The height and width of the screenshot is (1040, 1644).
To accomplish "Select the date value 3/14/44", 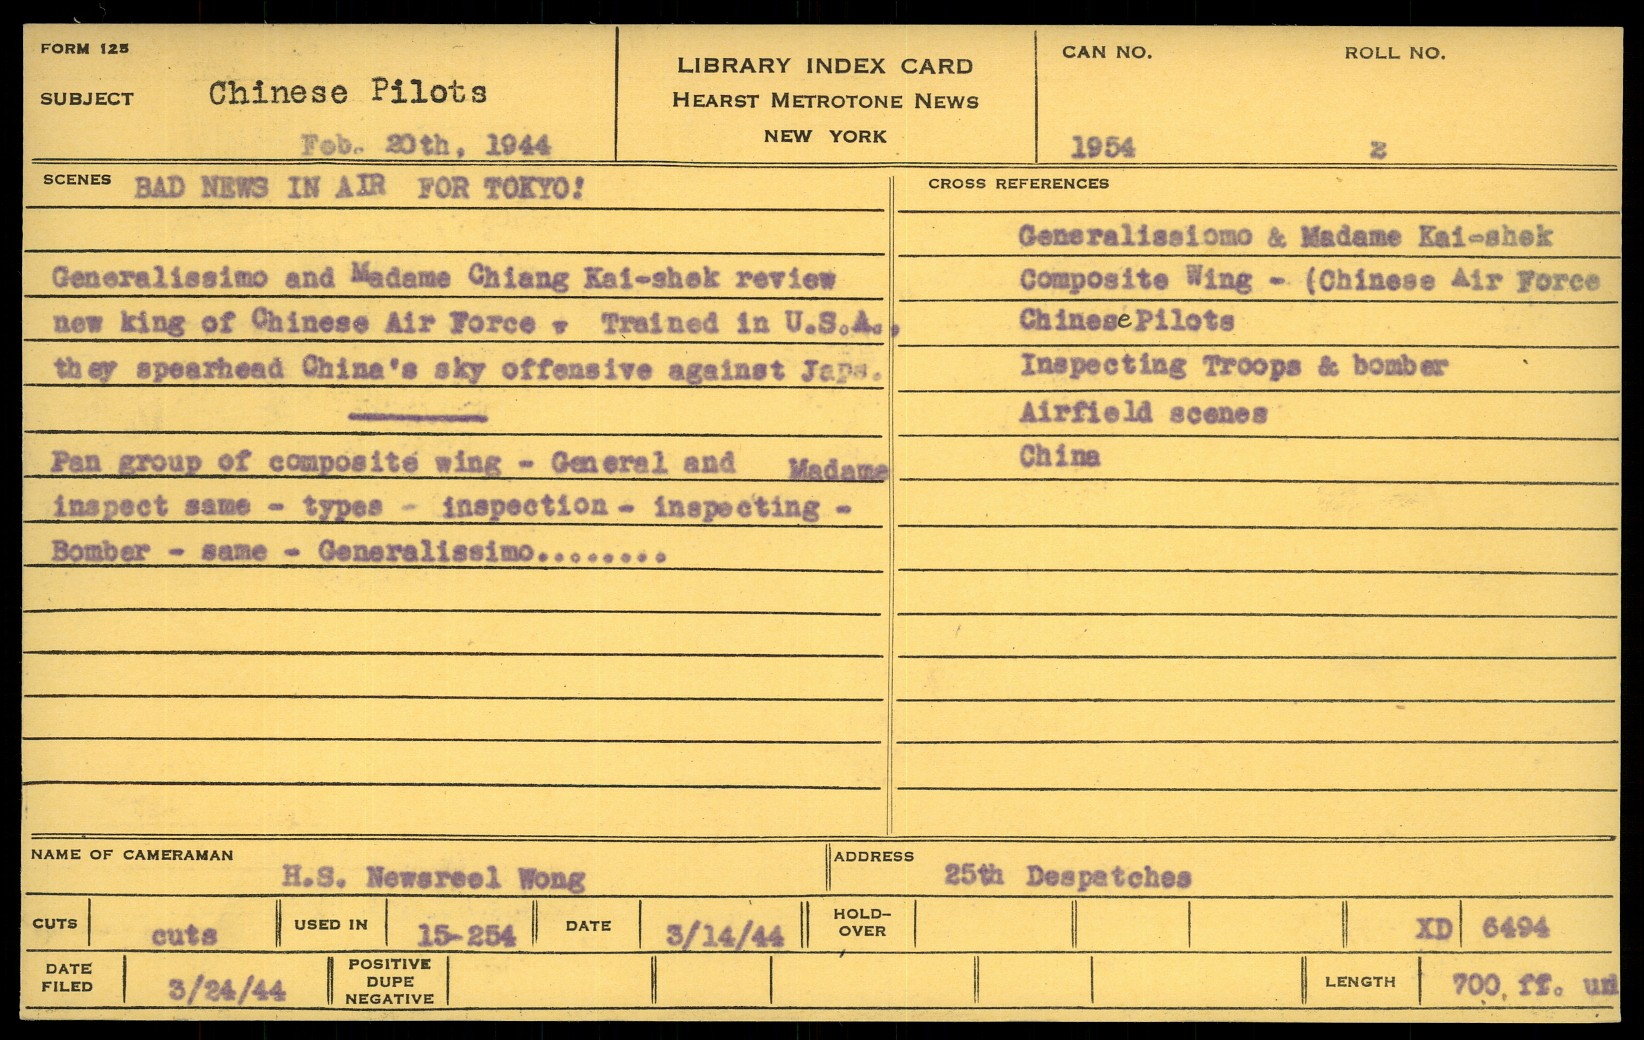I will [724, 935].
